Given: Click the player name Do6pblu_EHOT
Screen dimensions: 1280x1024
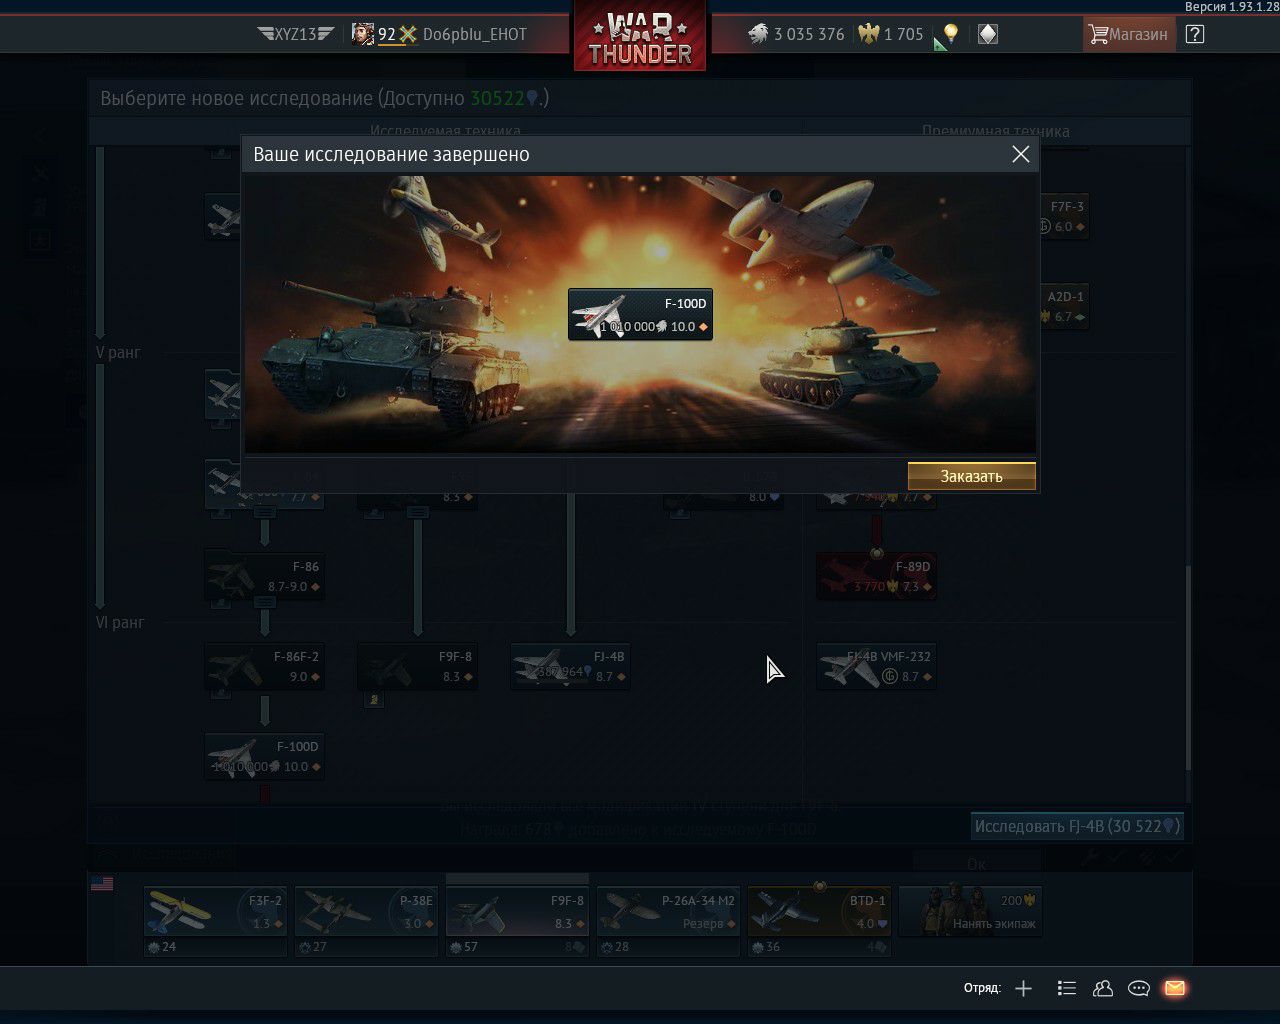Looking at the screenshot, I should click(474, 34).
